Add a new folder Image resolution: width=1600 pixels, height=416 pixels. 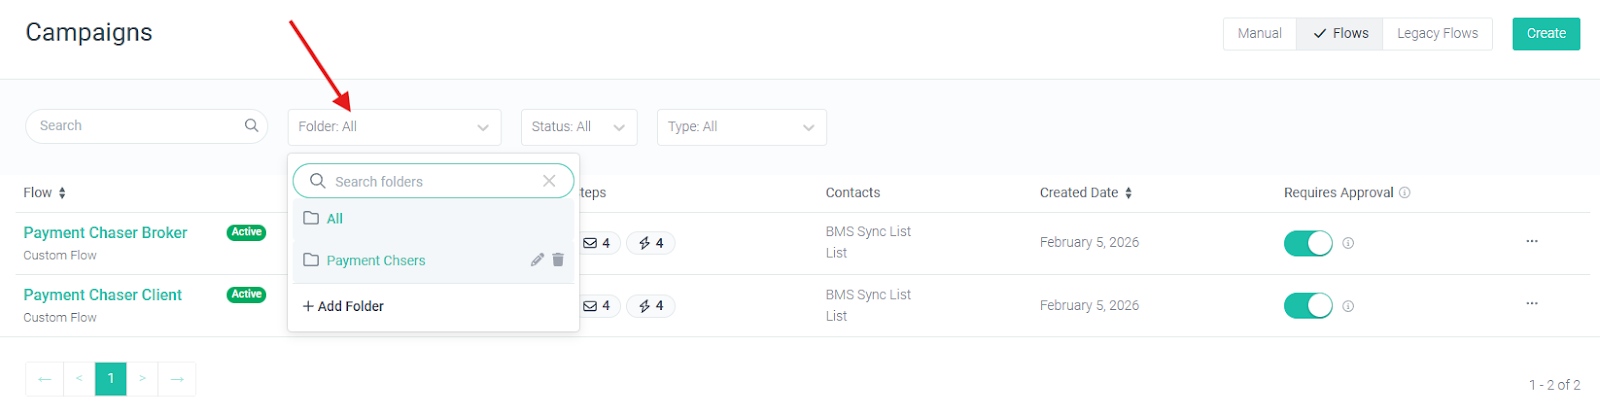343,306
